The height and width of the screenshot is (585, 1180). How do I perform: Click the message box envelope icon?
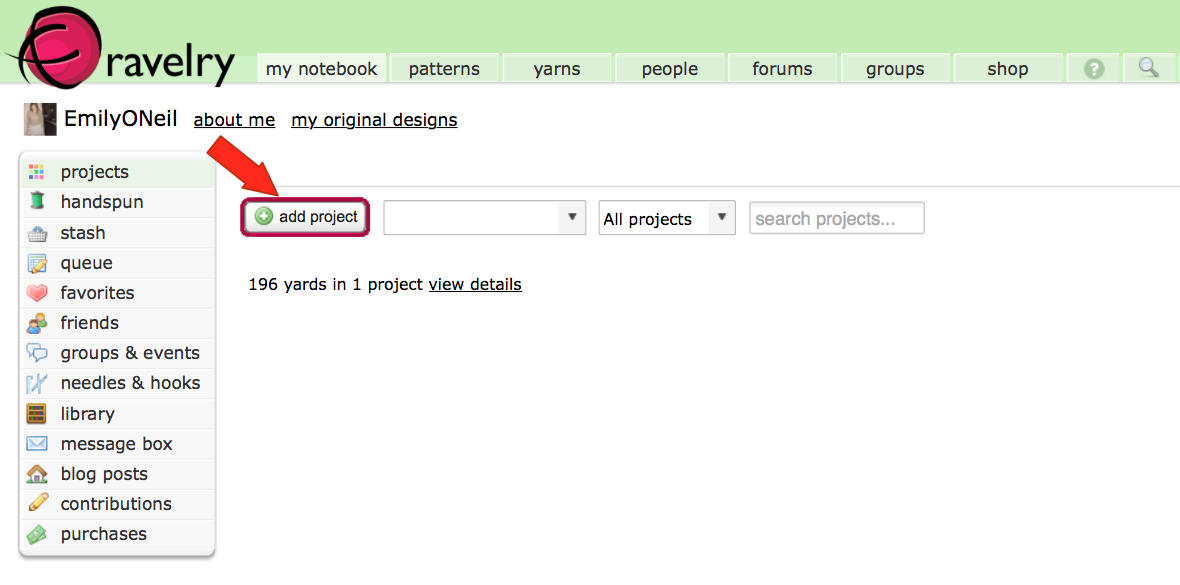click(37, 444)
